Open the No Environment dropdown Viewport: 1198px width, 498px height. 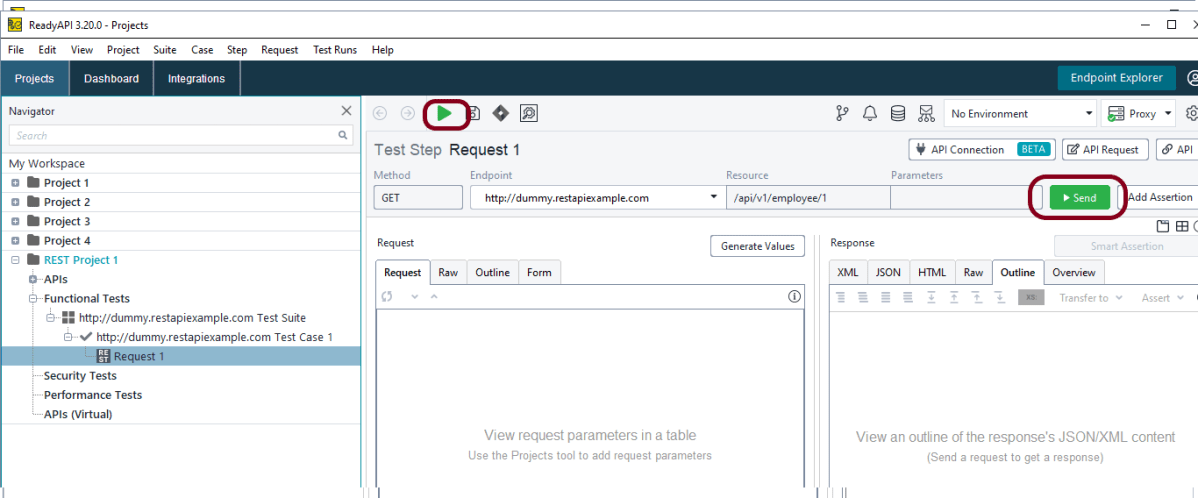(1021, 114)
